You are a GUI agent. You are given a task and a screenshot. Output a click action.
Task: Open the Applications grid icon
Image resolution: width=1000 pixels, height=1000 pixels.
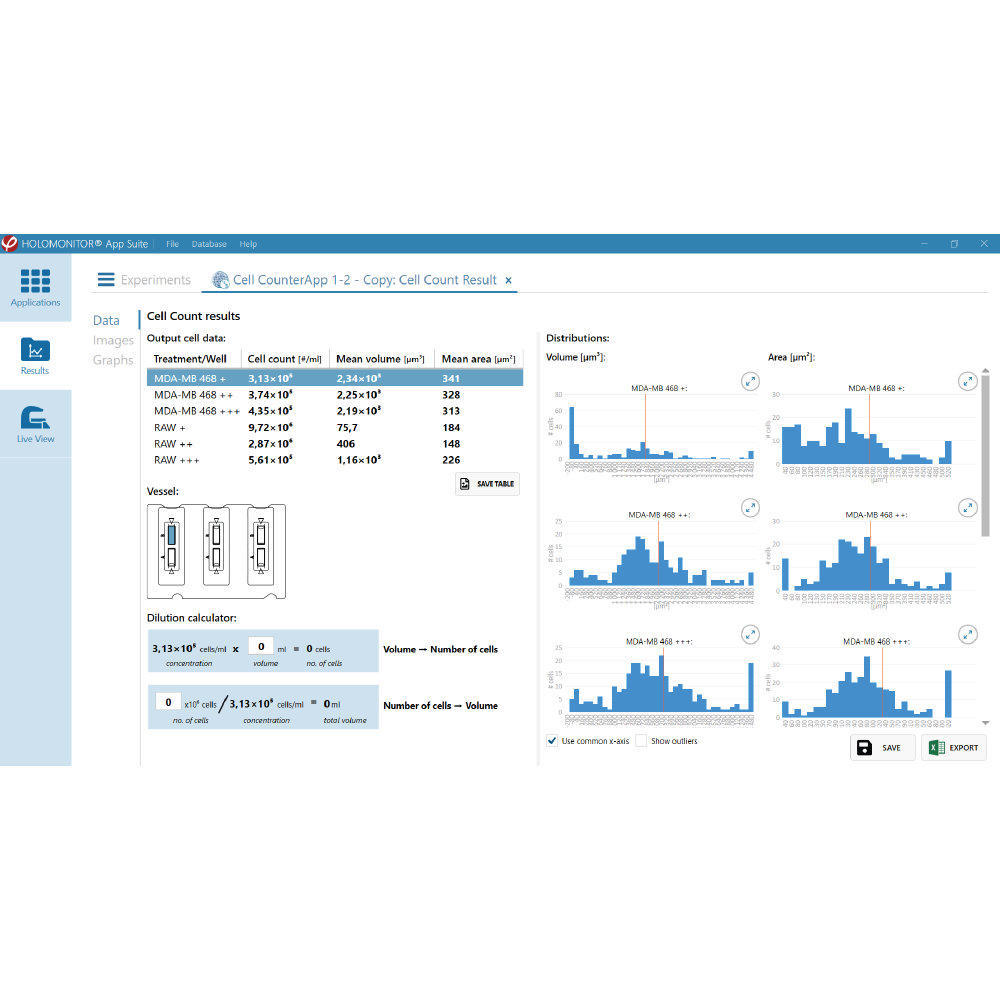(x=35, y=281)
